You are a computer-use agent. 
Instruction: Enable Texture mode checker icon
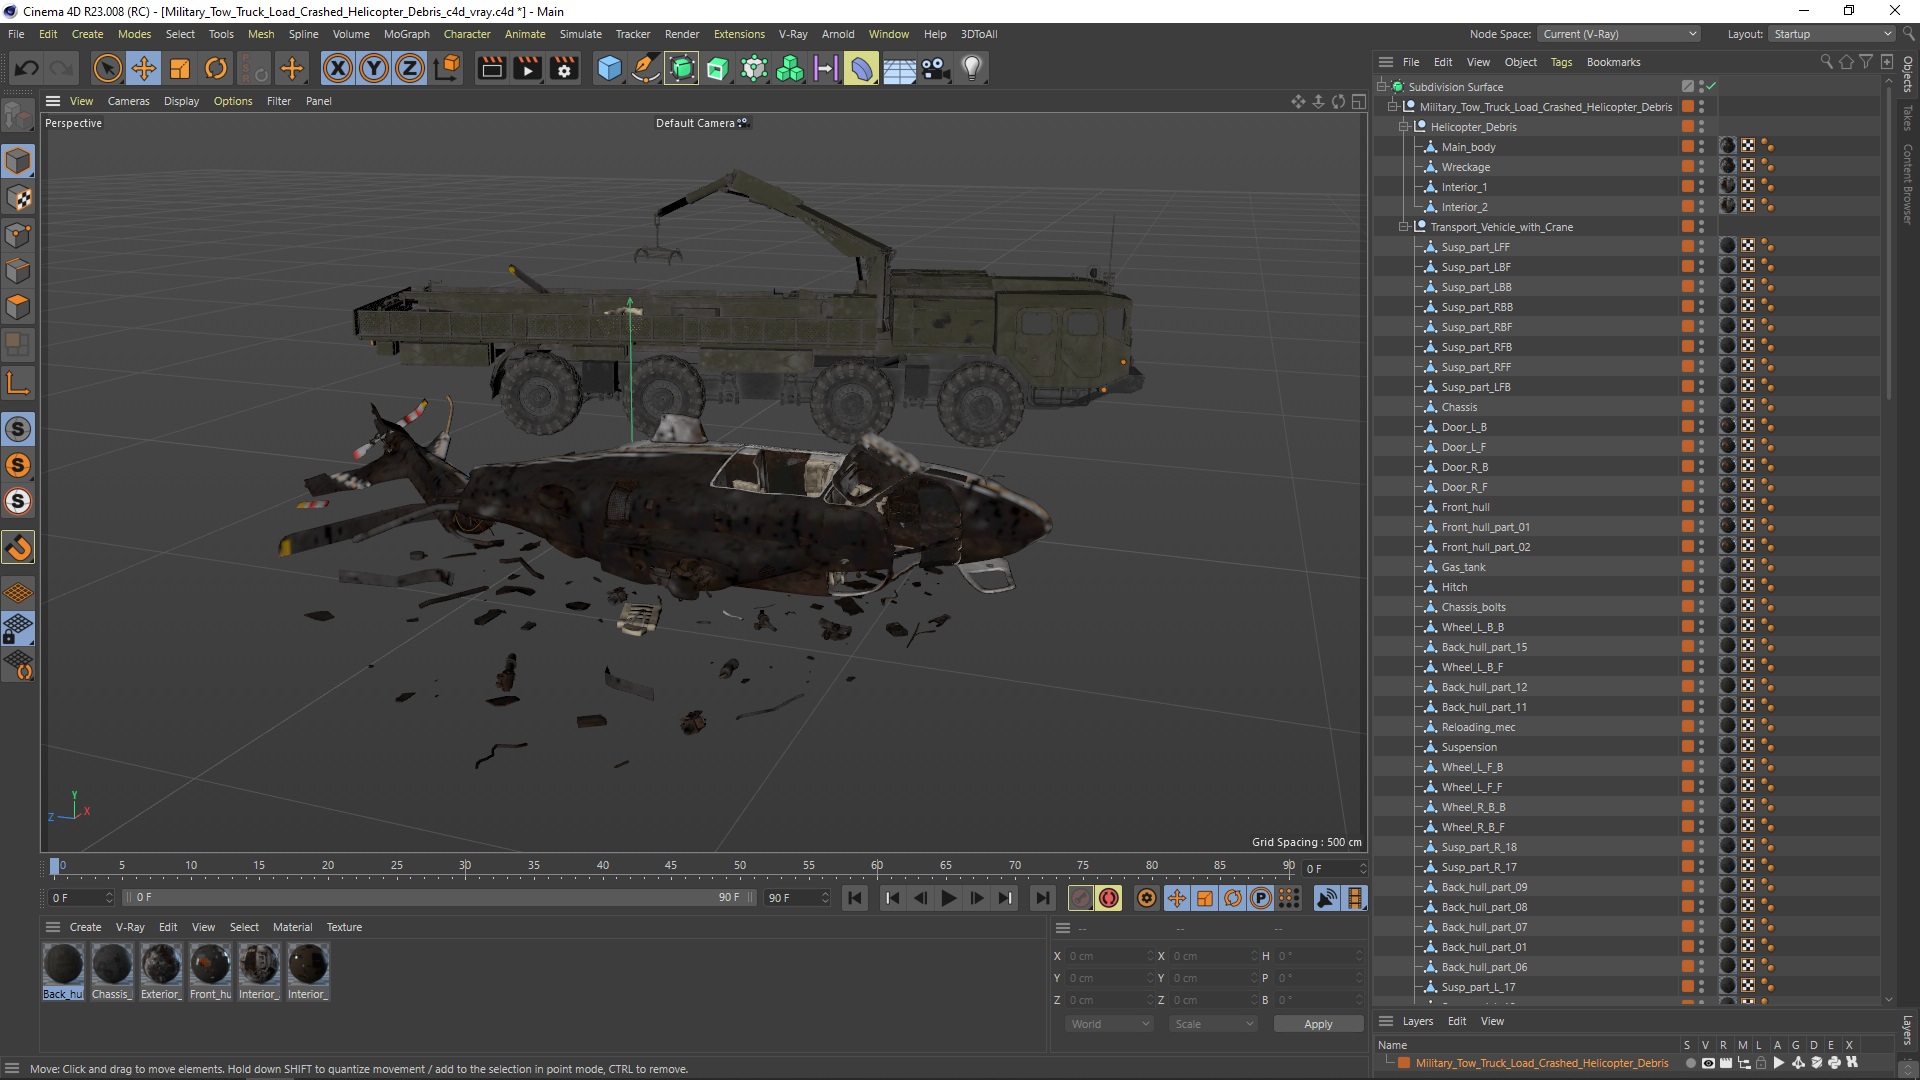point(18,198)
